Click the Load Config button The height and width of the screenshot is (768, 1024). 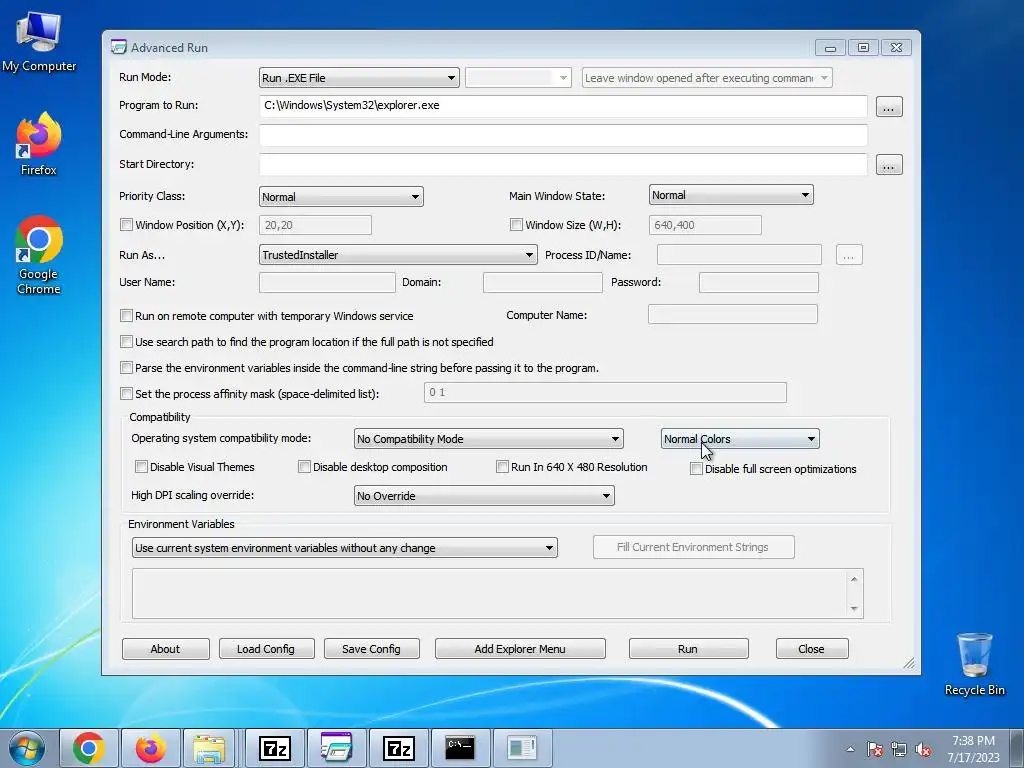(266, 649)
